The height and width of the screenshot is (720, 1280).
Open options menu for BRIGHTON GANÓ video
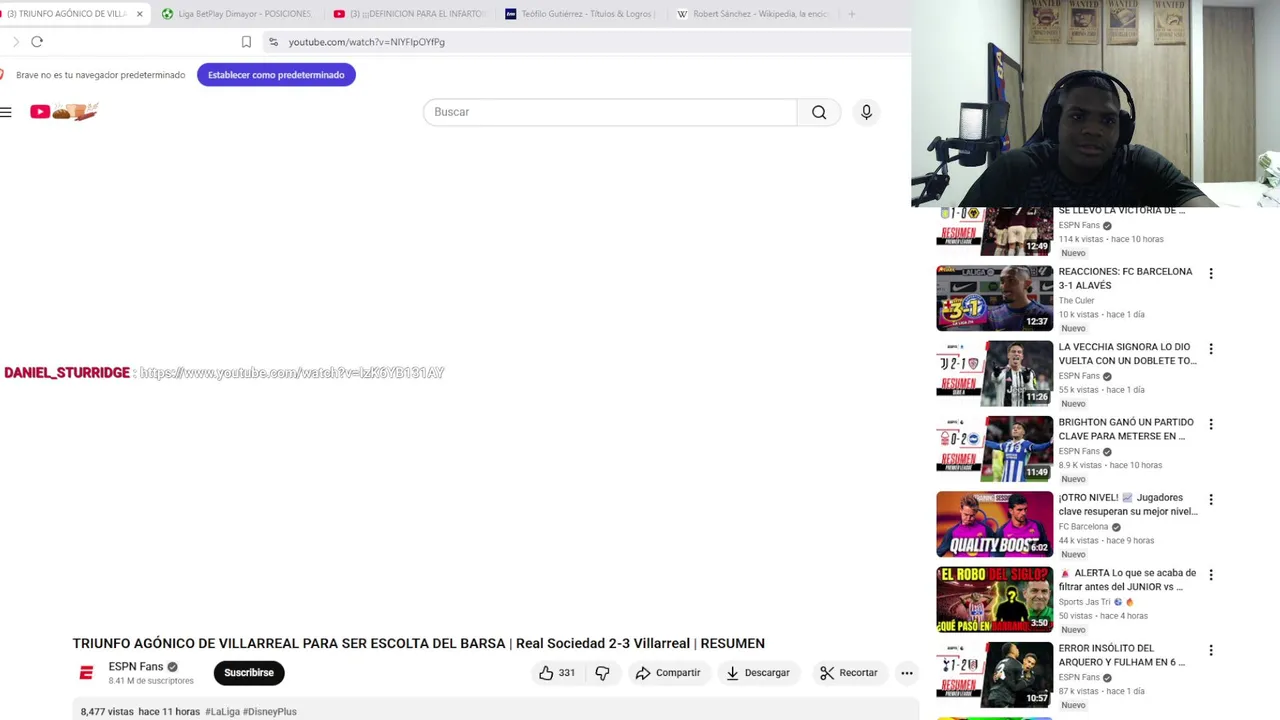point(1210,424)
